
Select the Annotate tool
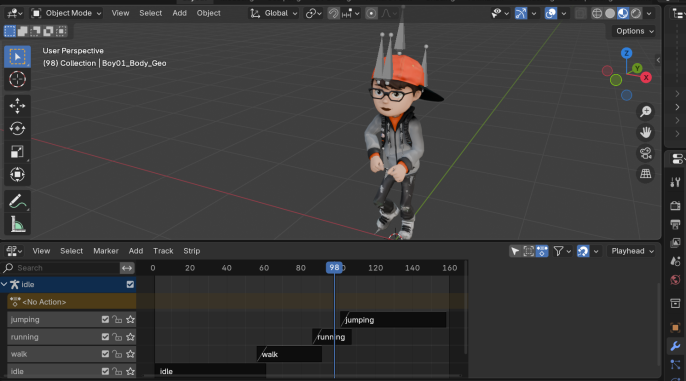(18, 202)
